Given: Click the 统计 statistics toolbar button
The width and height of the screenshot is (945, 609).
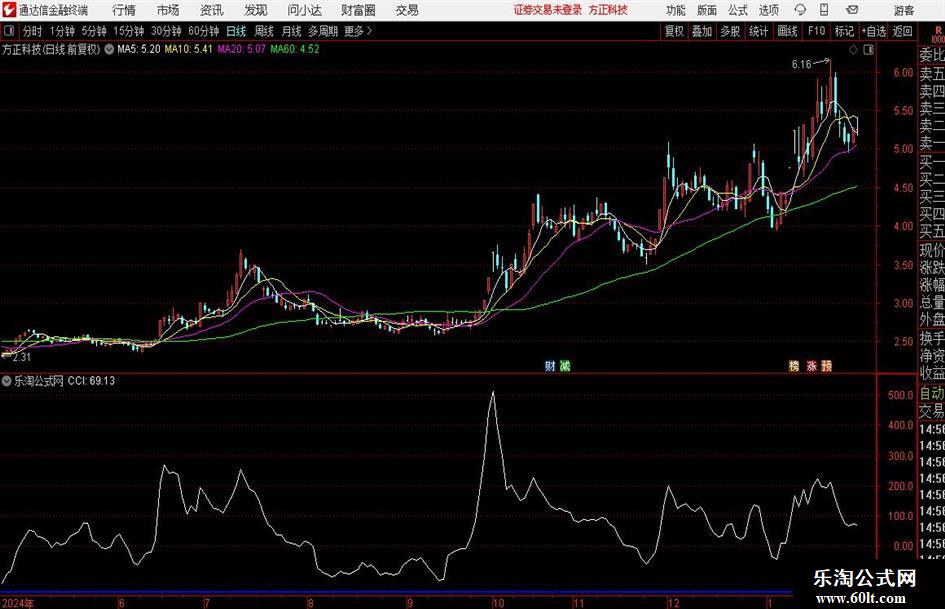Looking at the screenshot, I should [x=758, y=31].
